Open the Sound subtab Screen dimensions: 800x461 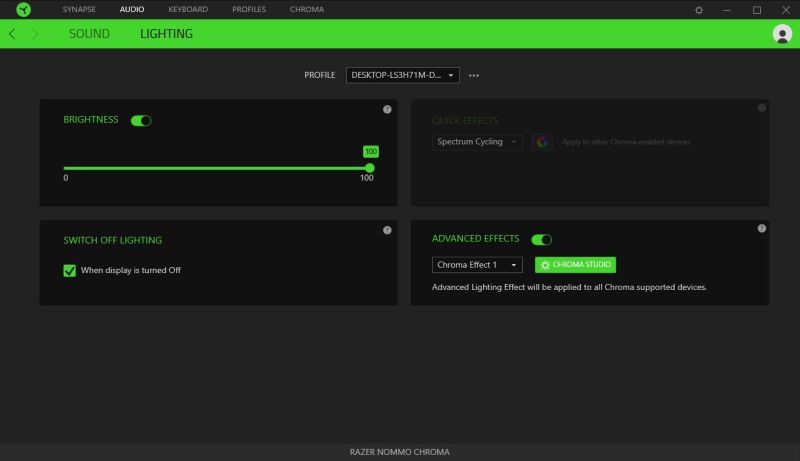pos(89,34)
